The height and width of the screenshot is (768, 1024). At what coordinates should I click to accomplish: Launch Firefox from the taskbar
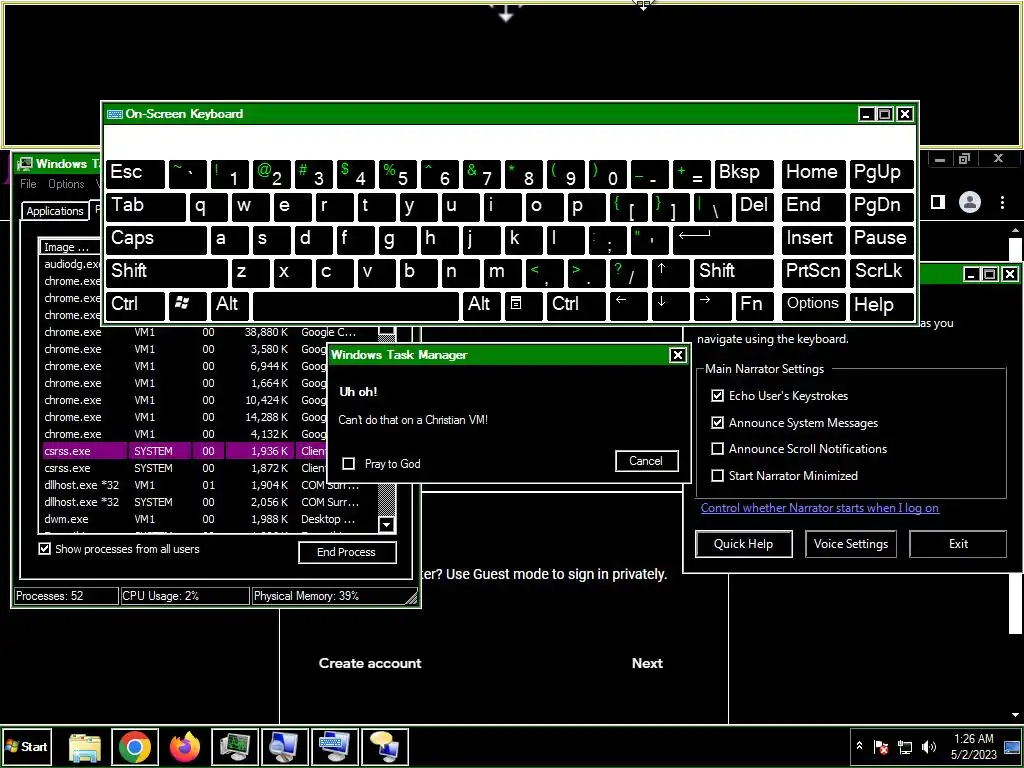click(184, 747)
